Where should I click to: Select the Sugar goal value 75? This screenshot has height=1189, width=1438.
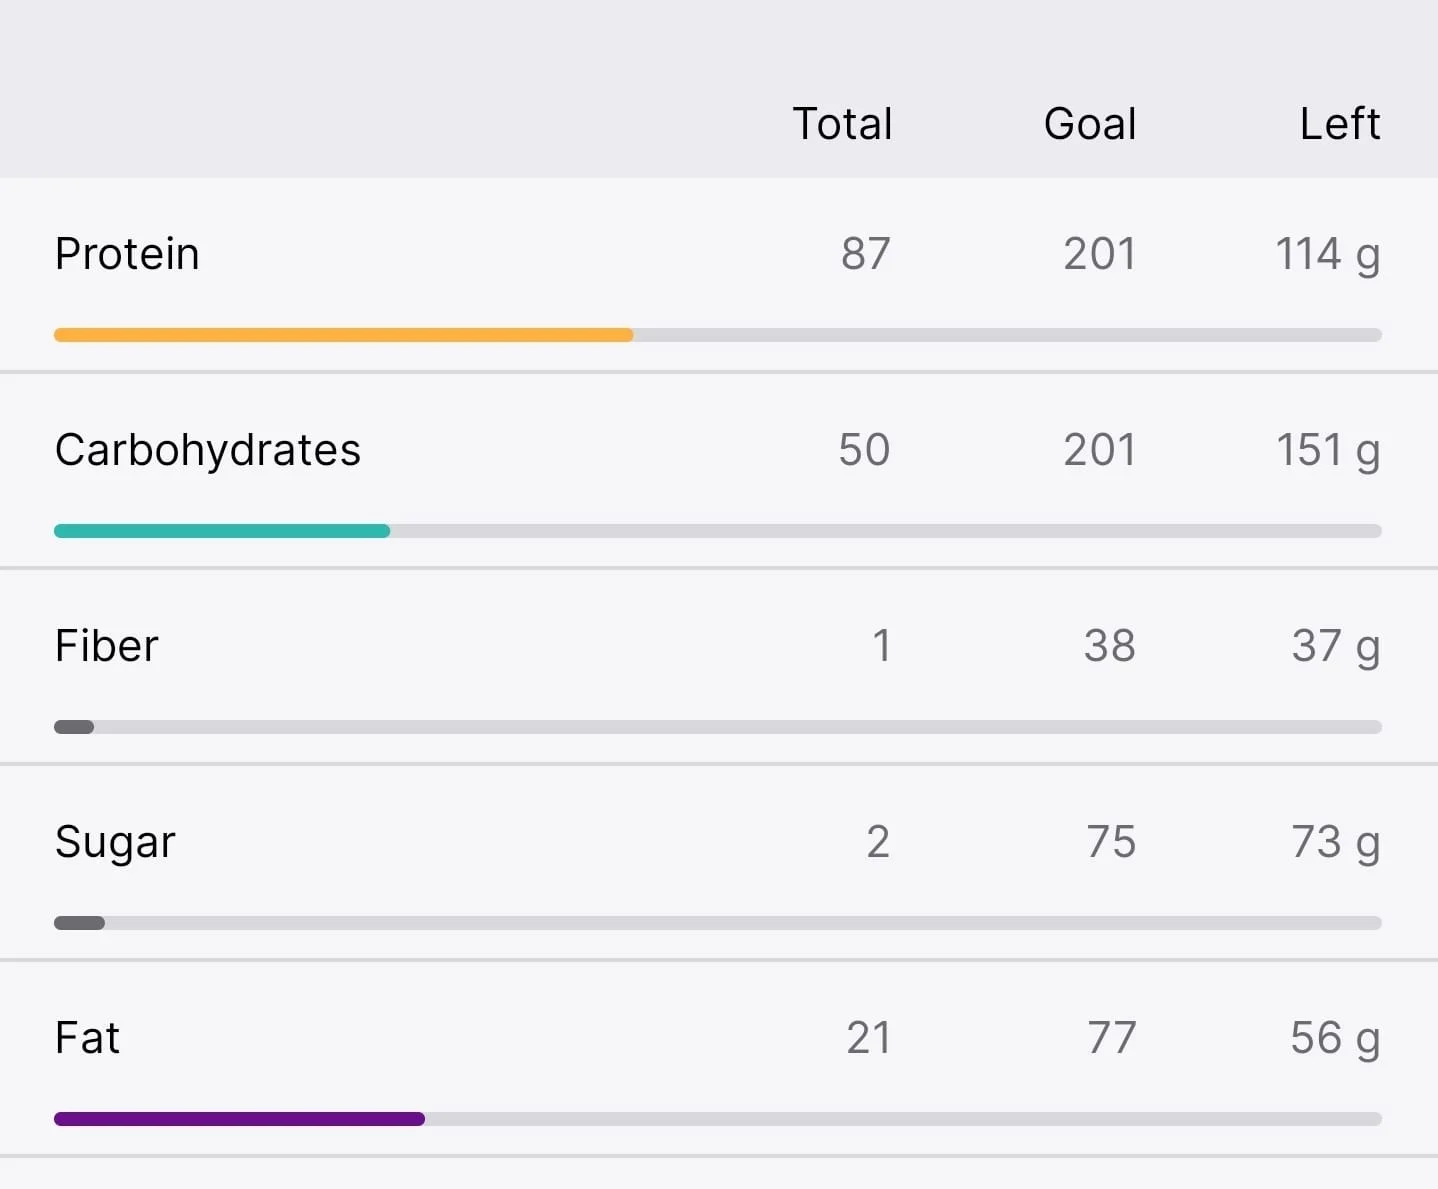[x=1112, y=842]
